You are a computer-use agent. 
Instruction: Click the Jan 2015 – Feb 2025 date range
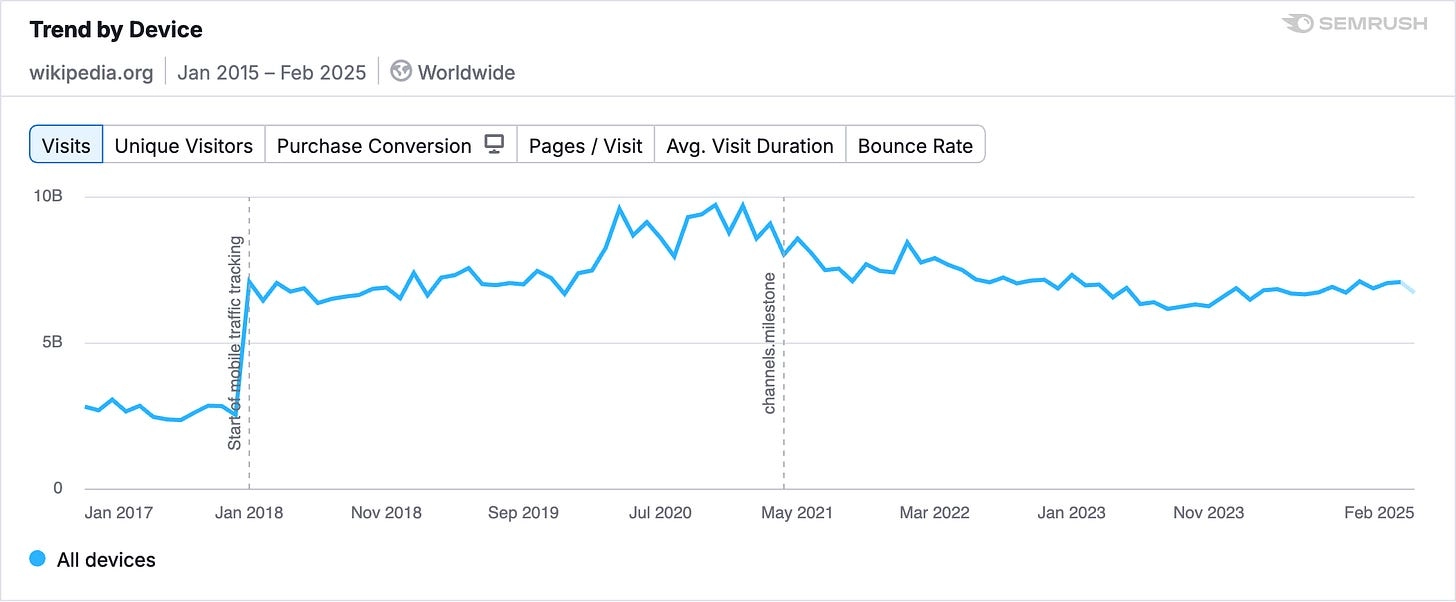[272, 72]
